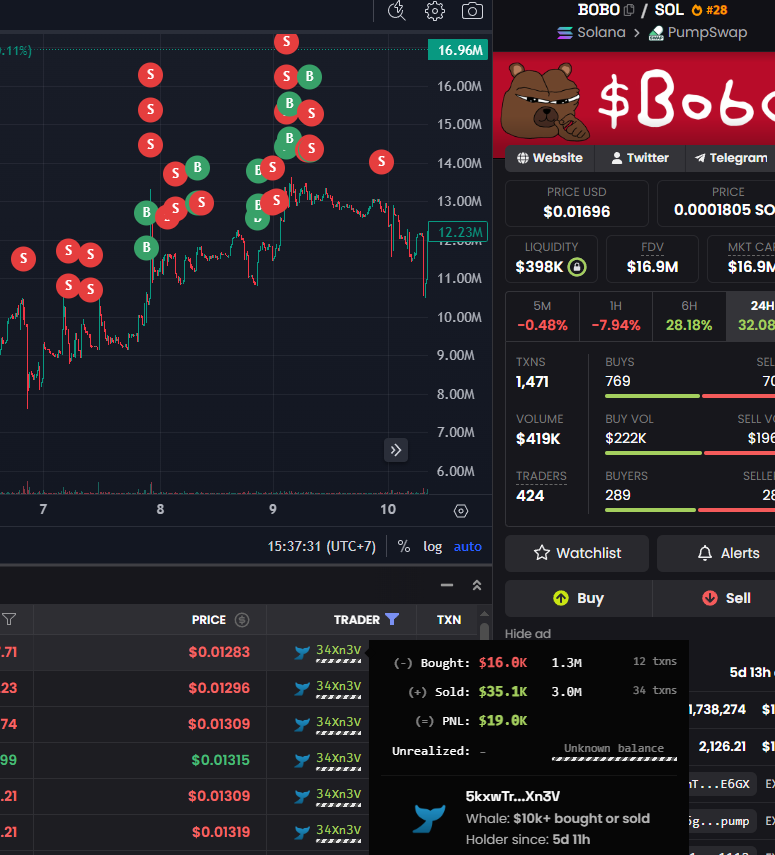Click the pair address pill ending E6GX
775x855 pixels.
(723, 784)
